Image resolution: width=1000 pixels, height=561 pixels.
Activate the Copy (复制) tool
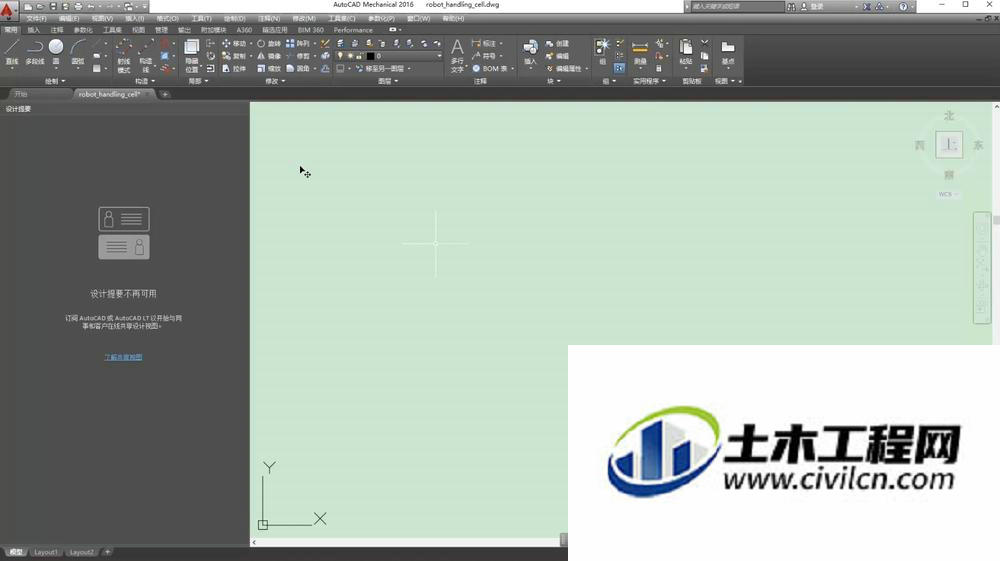(233, 56)
